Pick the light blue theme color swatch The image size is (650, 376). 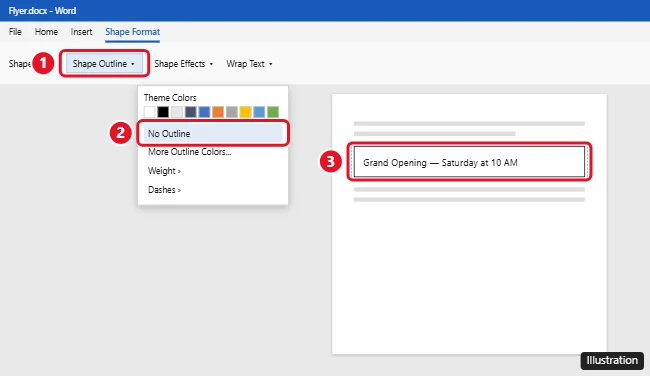259,112
